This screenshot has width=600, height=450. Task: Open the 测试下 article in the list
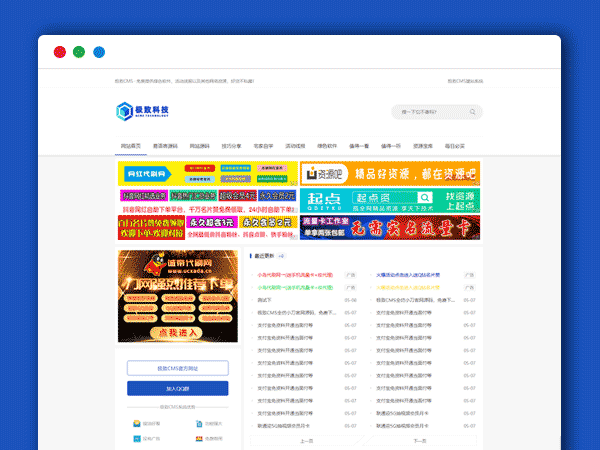coord(265,299)
